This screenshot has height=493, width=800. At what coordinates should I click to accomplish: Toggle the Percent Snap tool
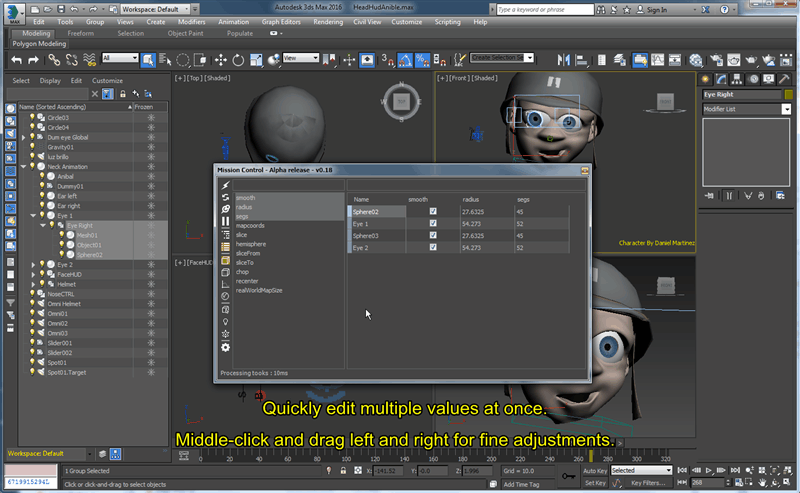(422, 60)
